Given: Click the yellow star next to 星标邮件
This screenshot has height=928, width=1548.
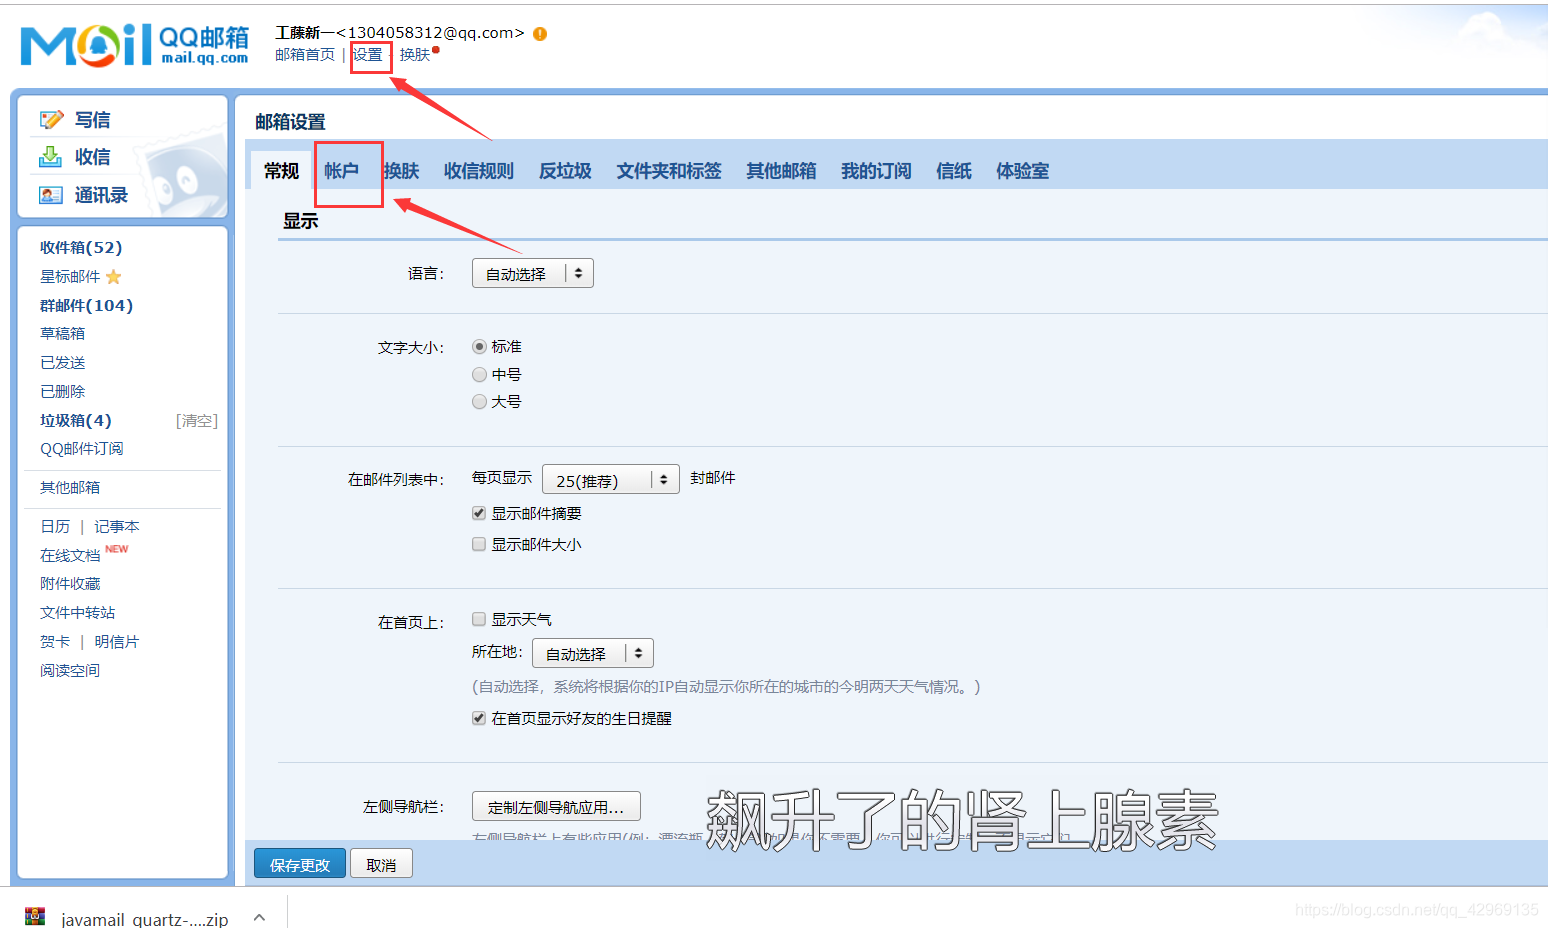Looking at the screenshot, I should (114, 277).
